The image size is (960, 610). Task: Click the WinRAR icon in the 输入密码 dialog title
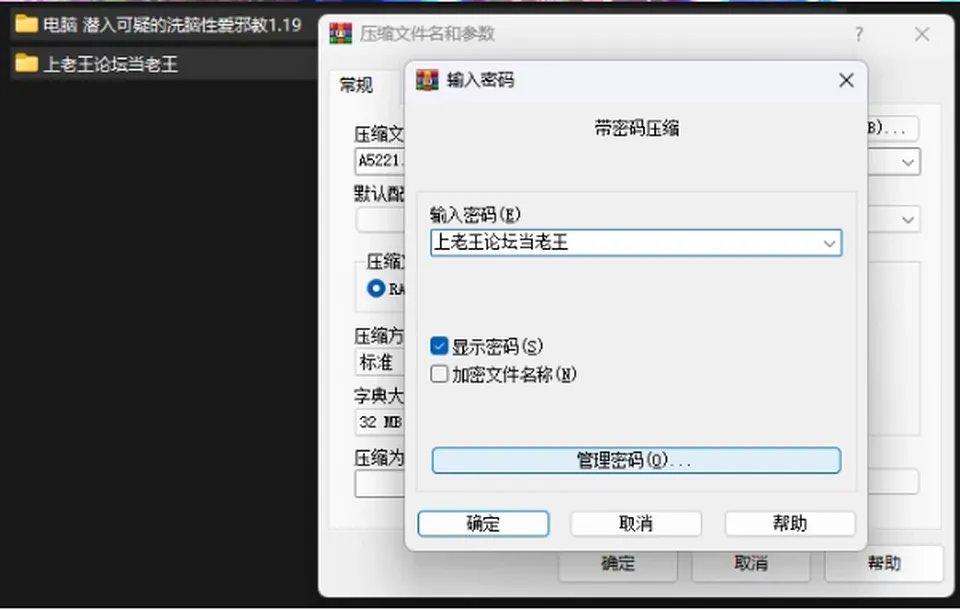(x=427, y=80)
